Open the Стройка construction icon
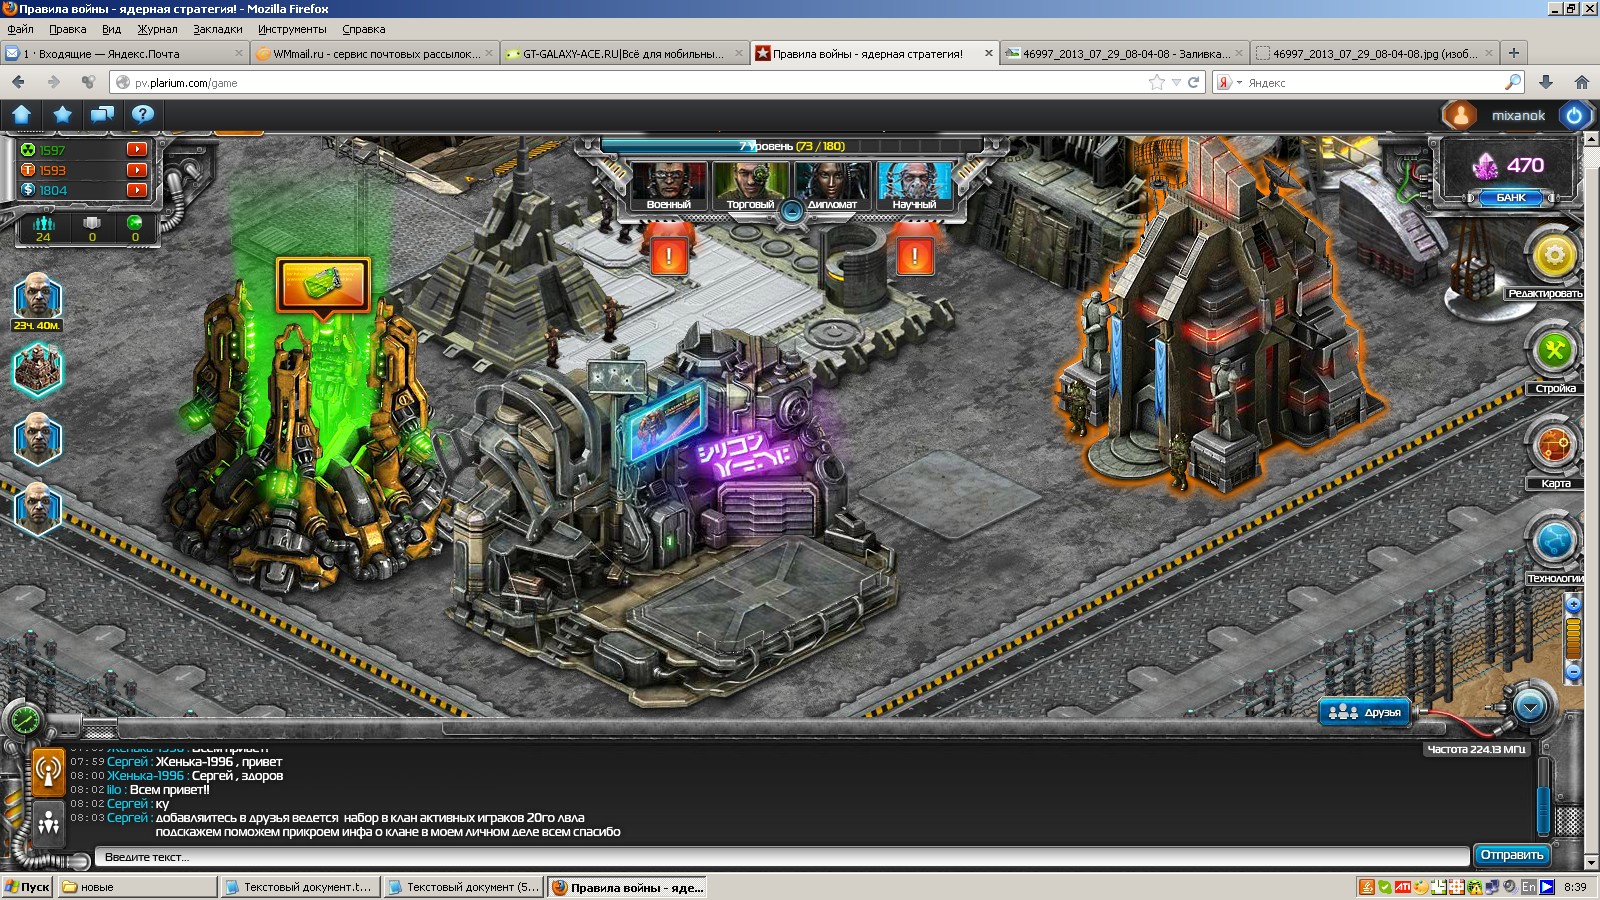This screenshot has height=900, width=1600. point(1555,351)
